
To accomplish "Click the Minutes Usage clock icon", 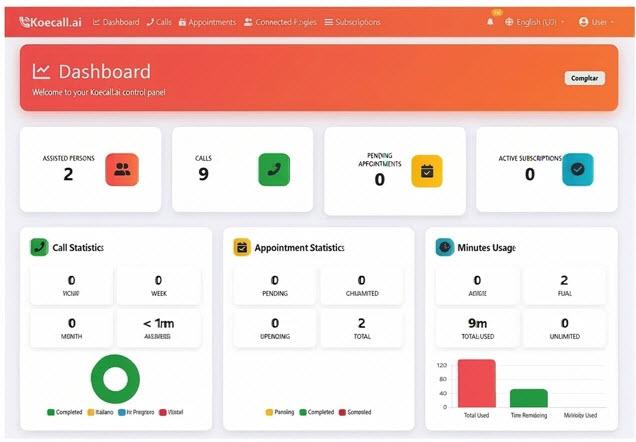I will [444, 247].
